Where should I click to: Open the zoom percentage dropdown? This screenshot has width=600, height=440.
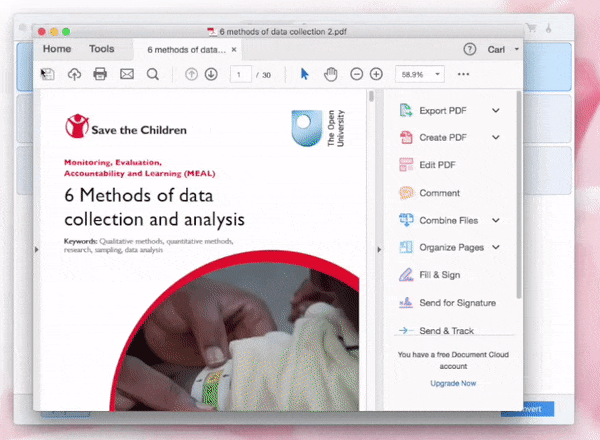[437, 74]
